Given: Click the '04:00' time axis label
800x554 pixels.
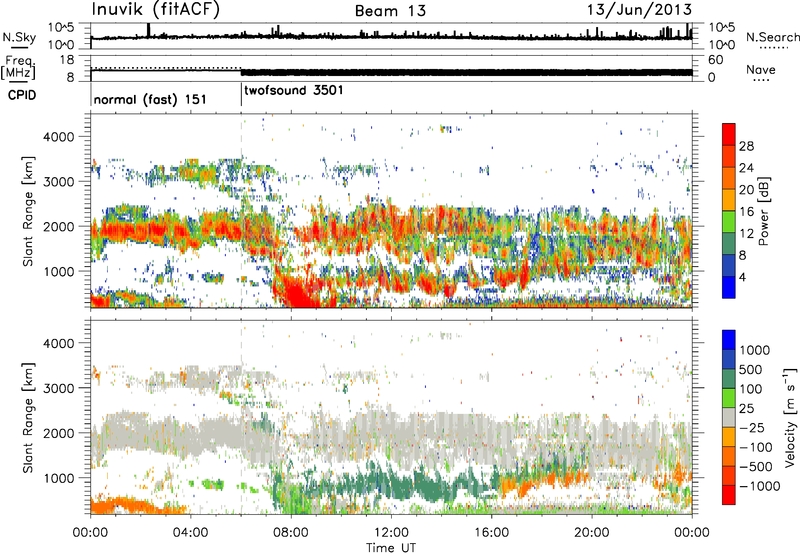Looking at the screenshot, I should pos(191,532).
